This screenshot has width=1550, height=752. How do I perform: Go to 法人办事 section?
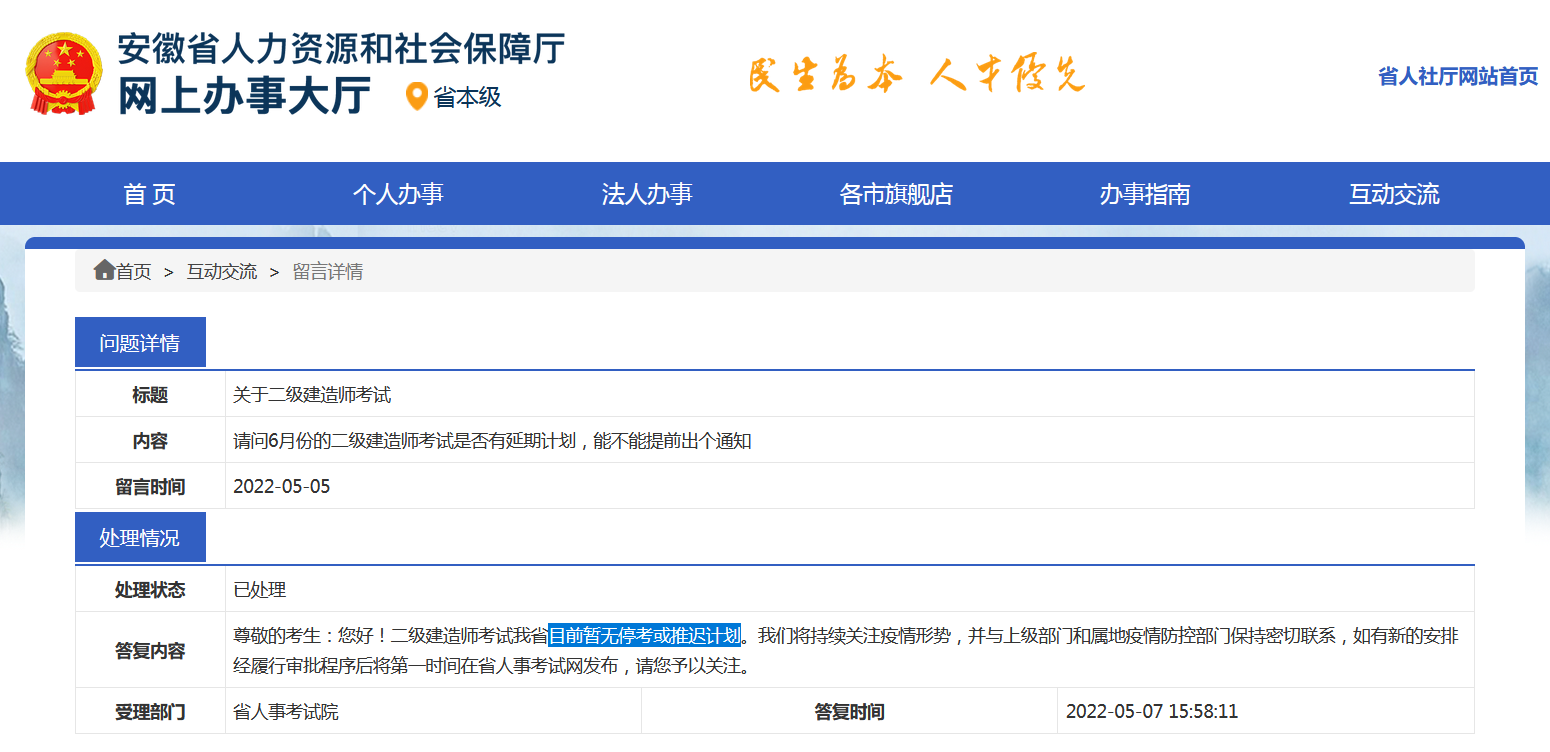pyautogui.click(x=647, y=194)
